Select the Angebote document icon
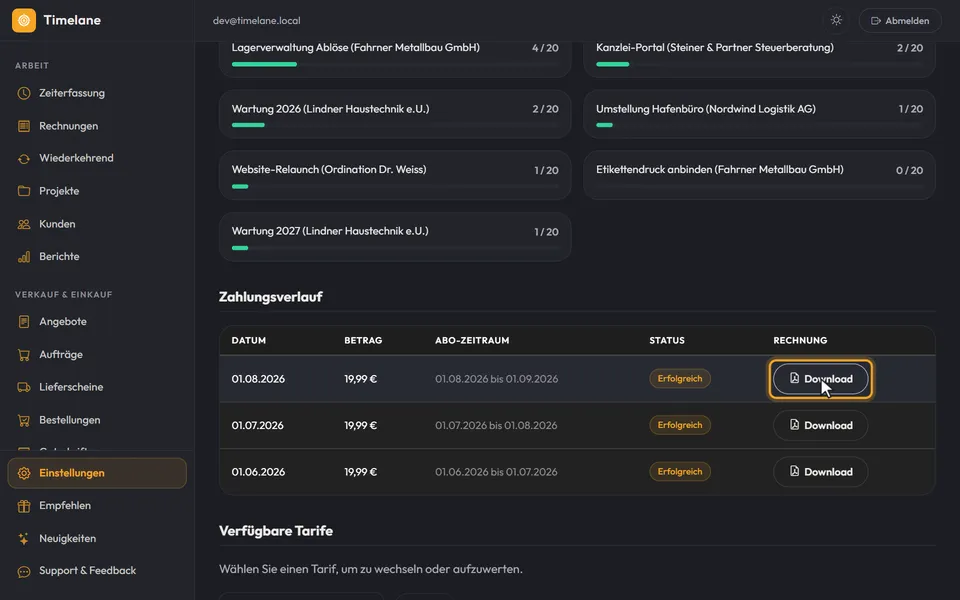The width and height of the screenshot is (960, 600). click(24, 321)
